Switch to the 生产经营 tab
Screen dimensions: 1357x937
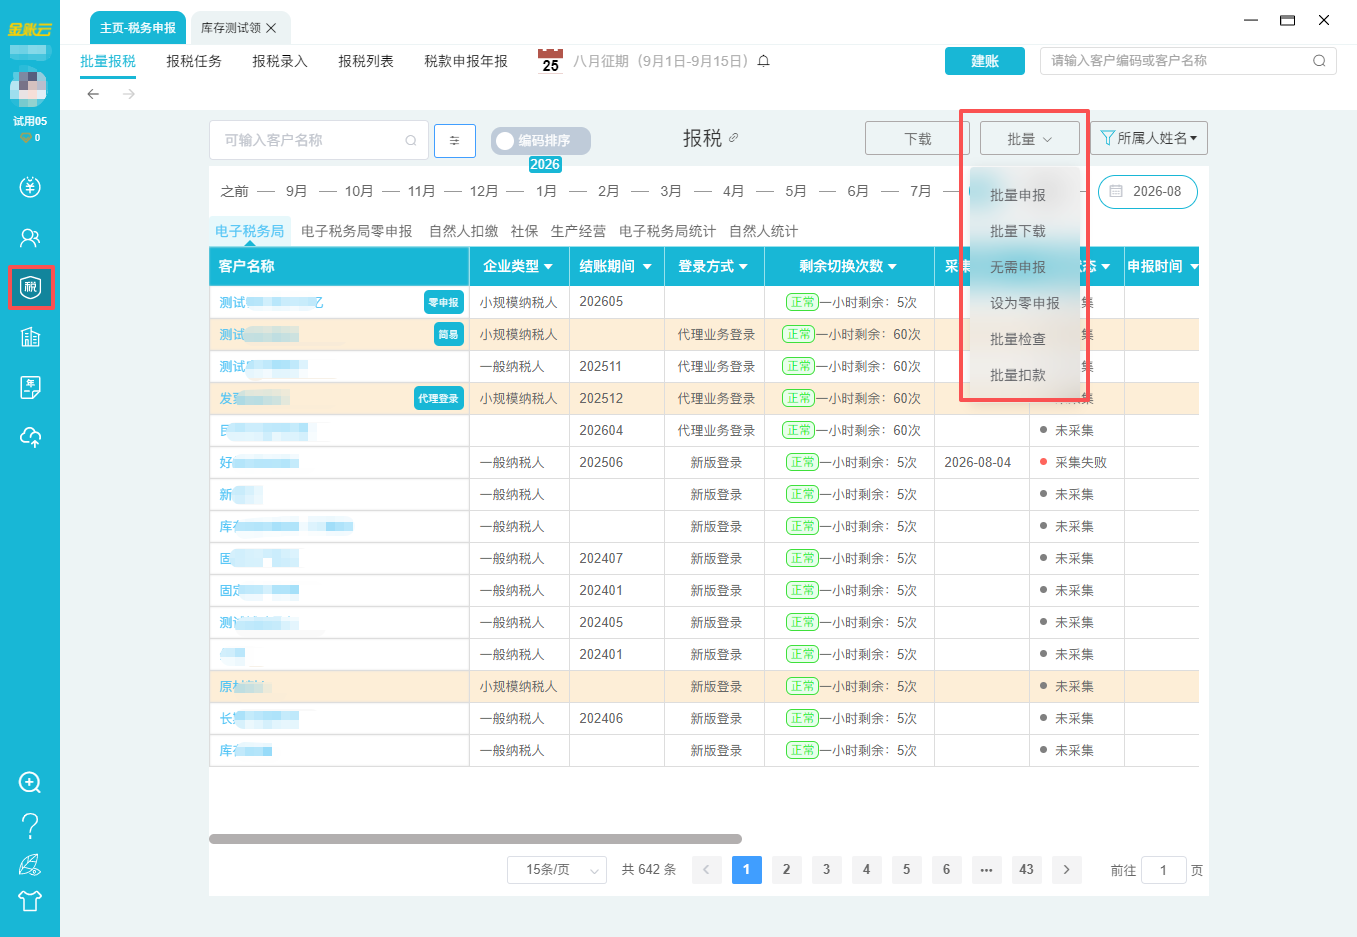[578, 231]
